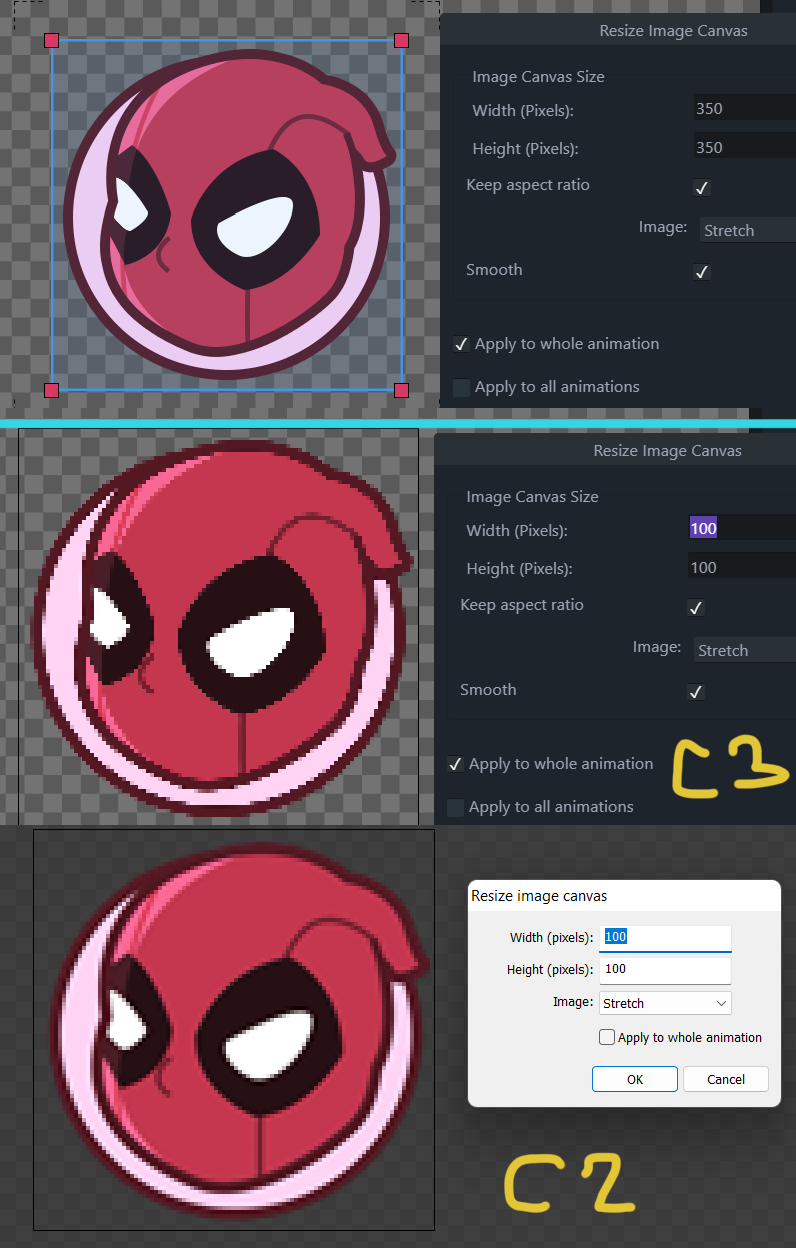Click the top-right red selection handle
Image resolution: width=796 pixels, height=1248 pixels.
click(x=401, y=40)
